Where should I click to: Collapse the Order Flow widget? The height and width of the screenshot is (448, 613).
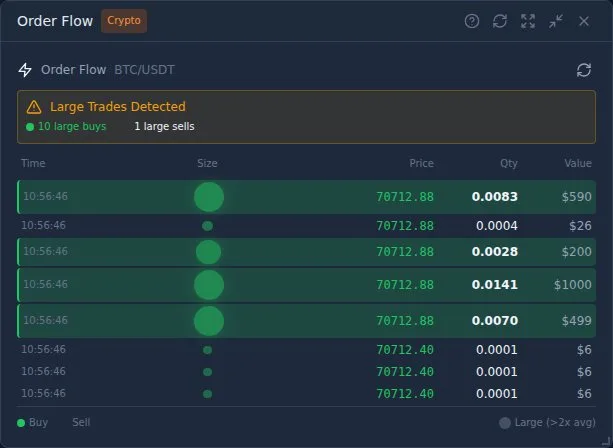(556, 21)
